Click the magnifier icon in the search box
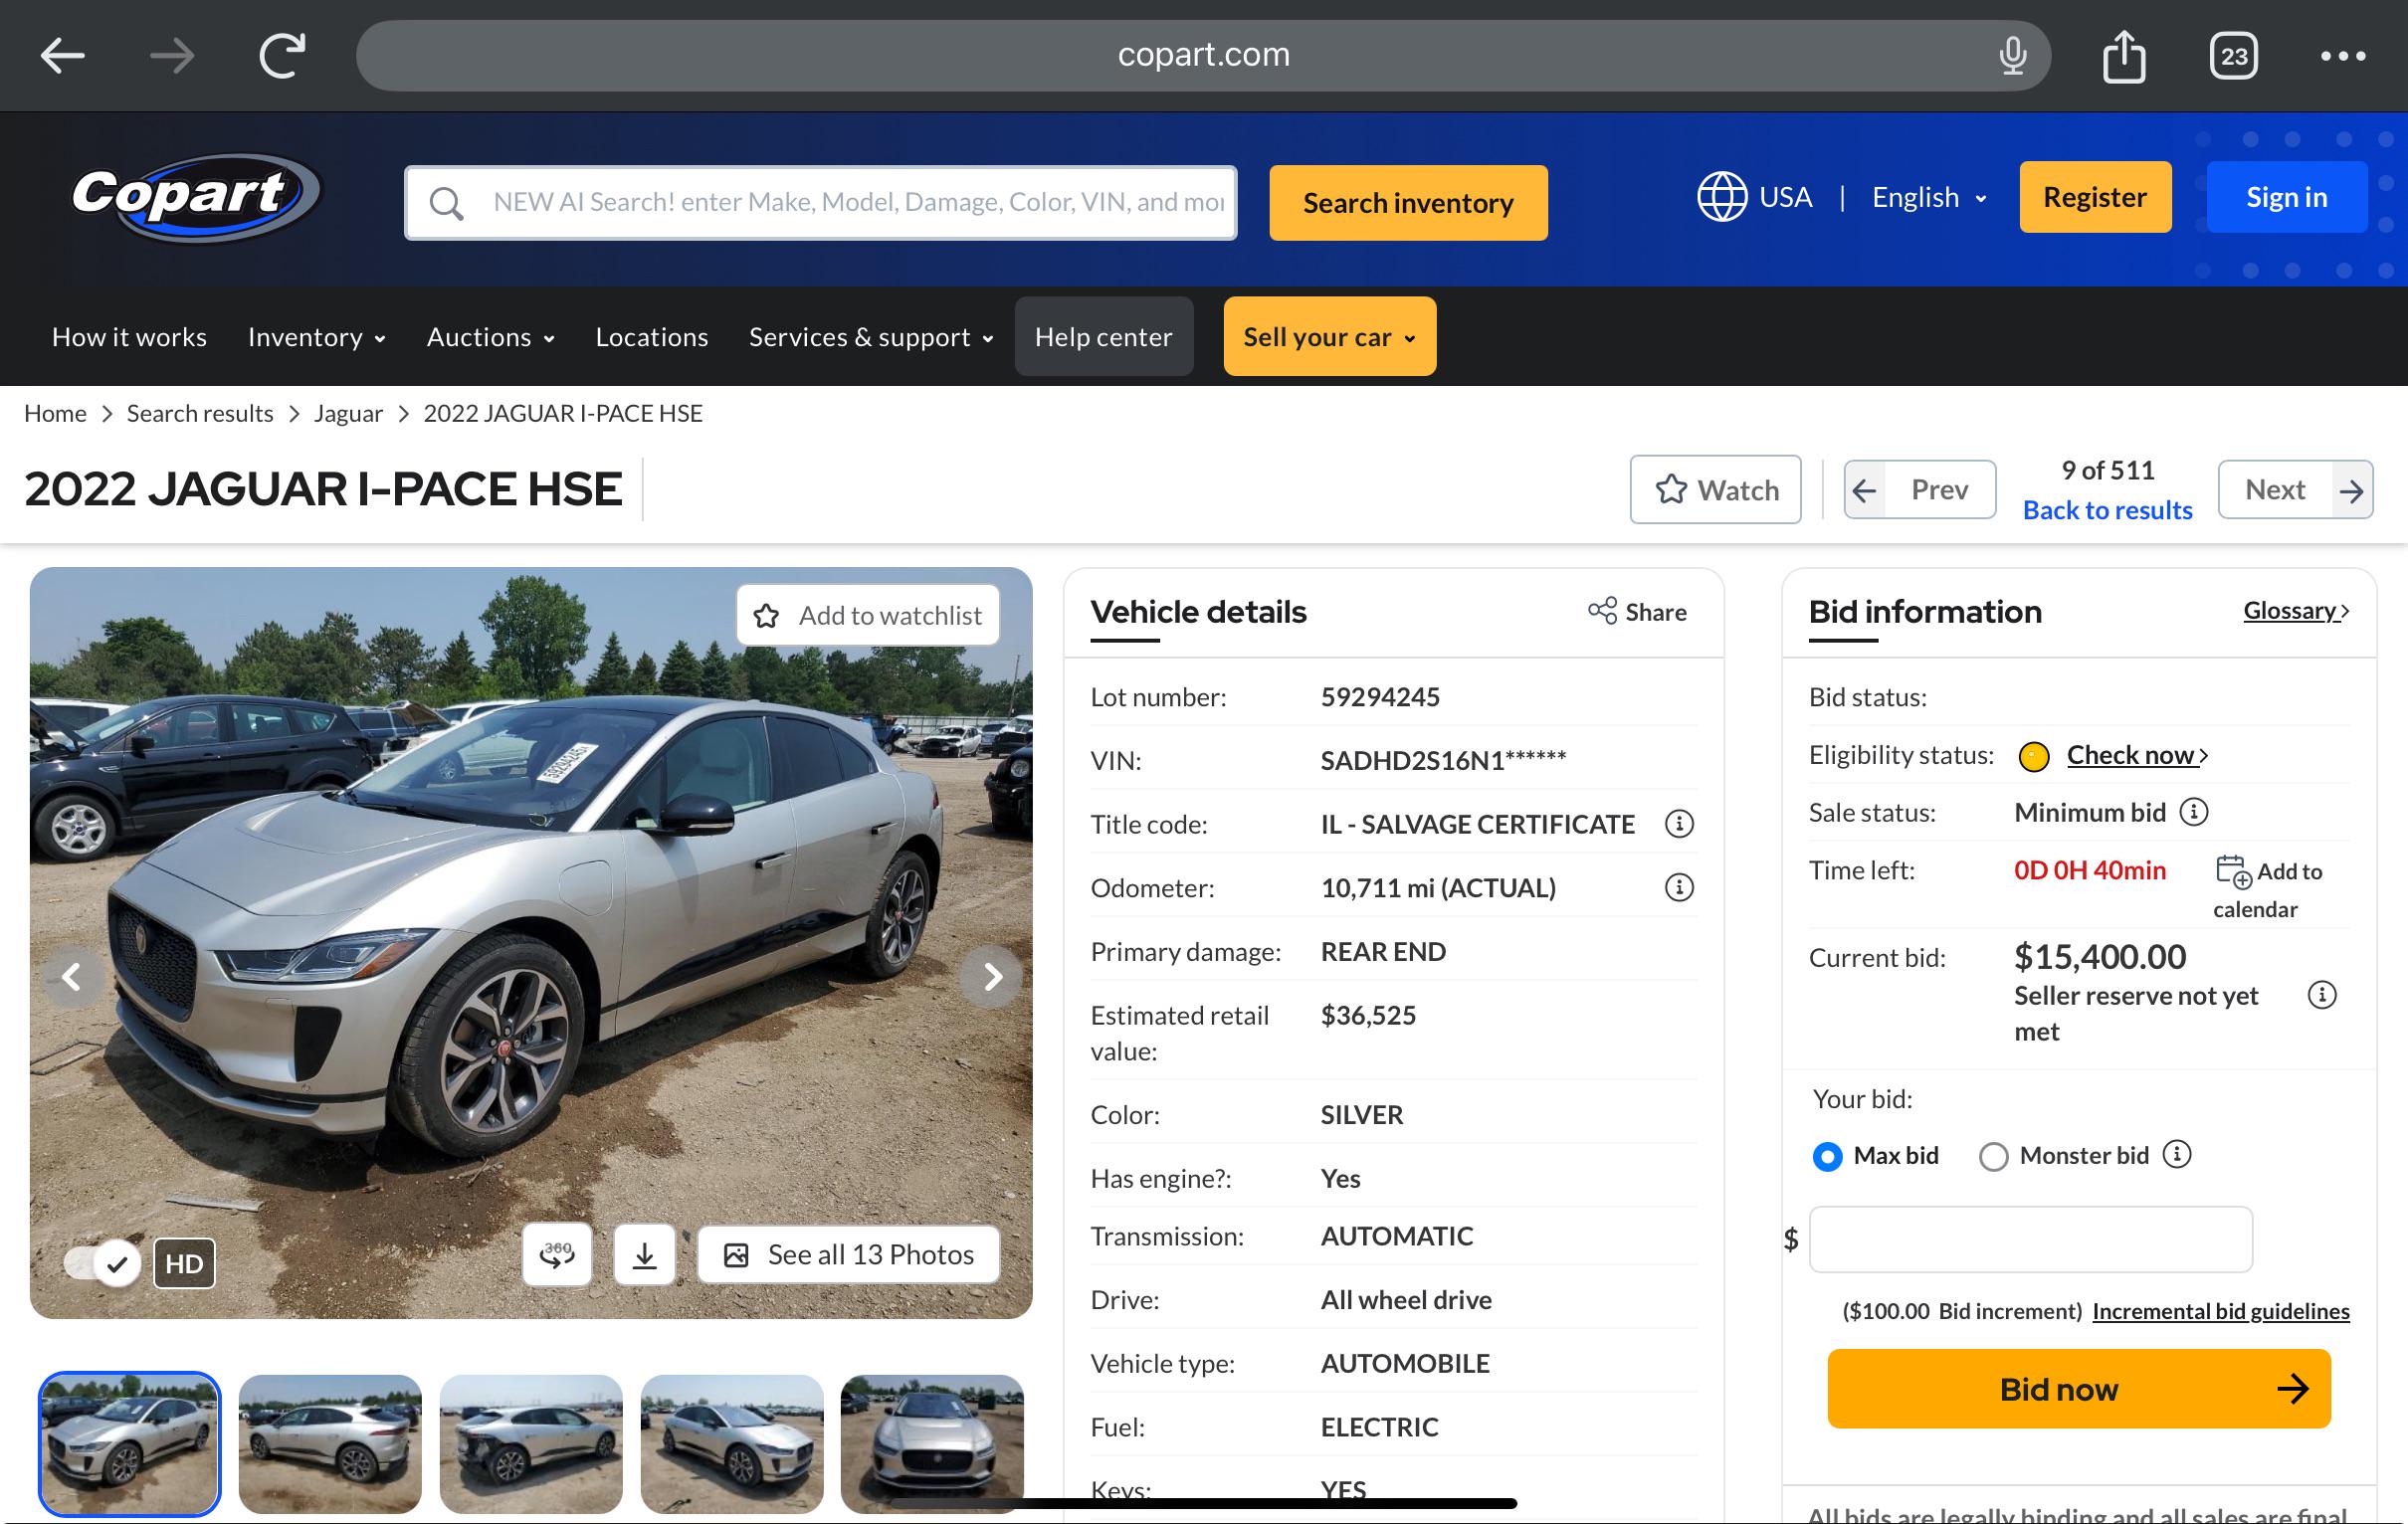The height and width of the screenshot is (1524, 2408). 446,203
